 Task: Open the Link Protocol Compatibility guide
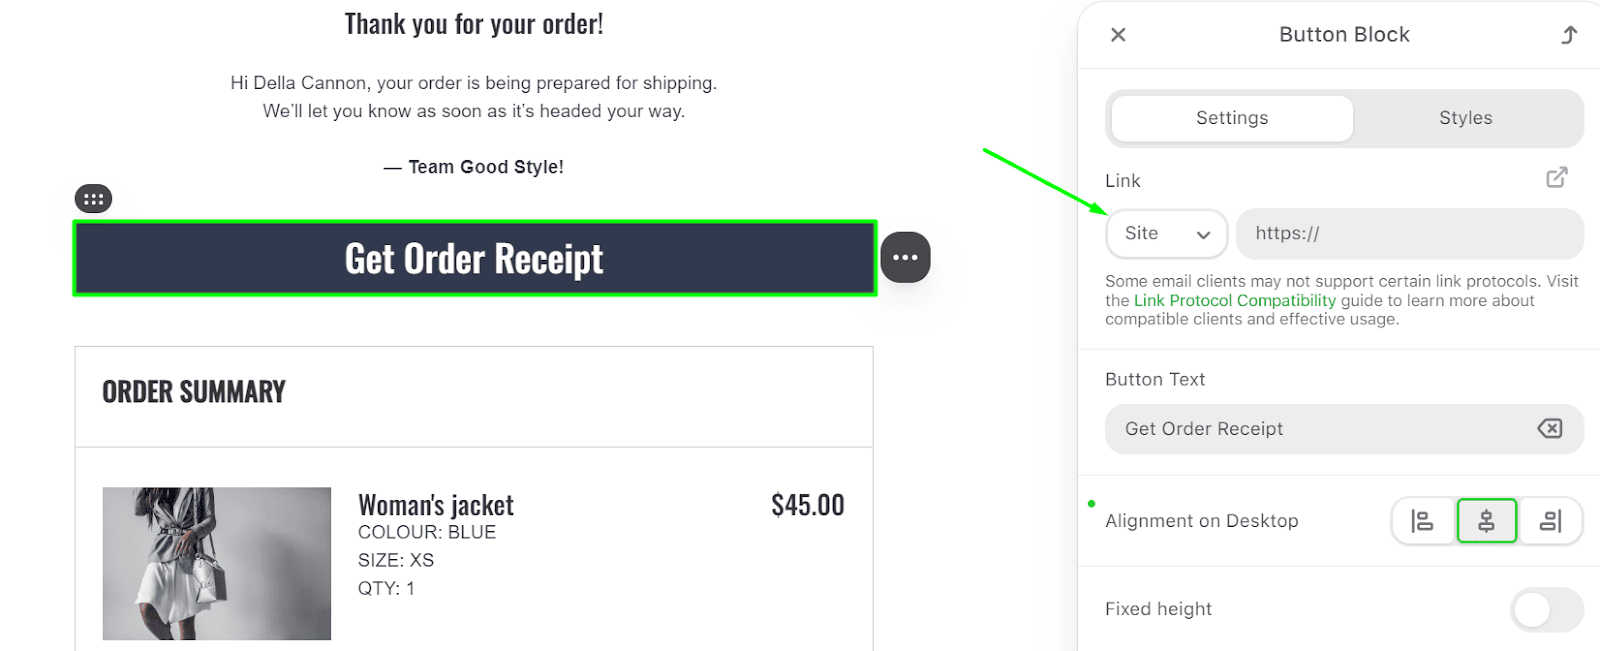[x=1234, y=300]
